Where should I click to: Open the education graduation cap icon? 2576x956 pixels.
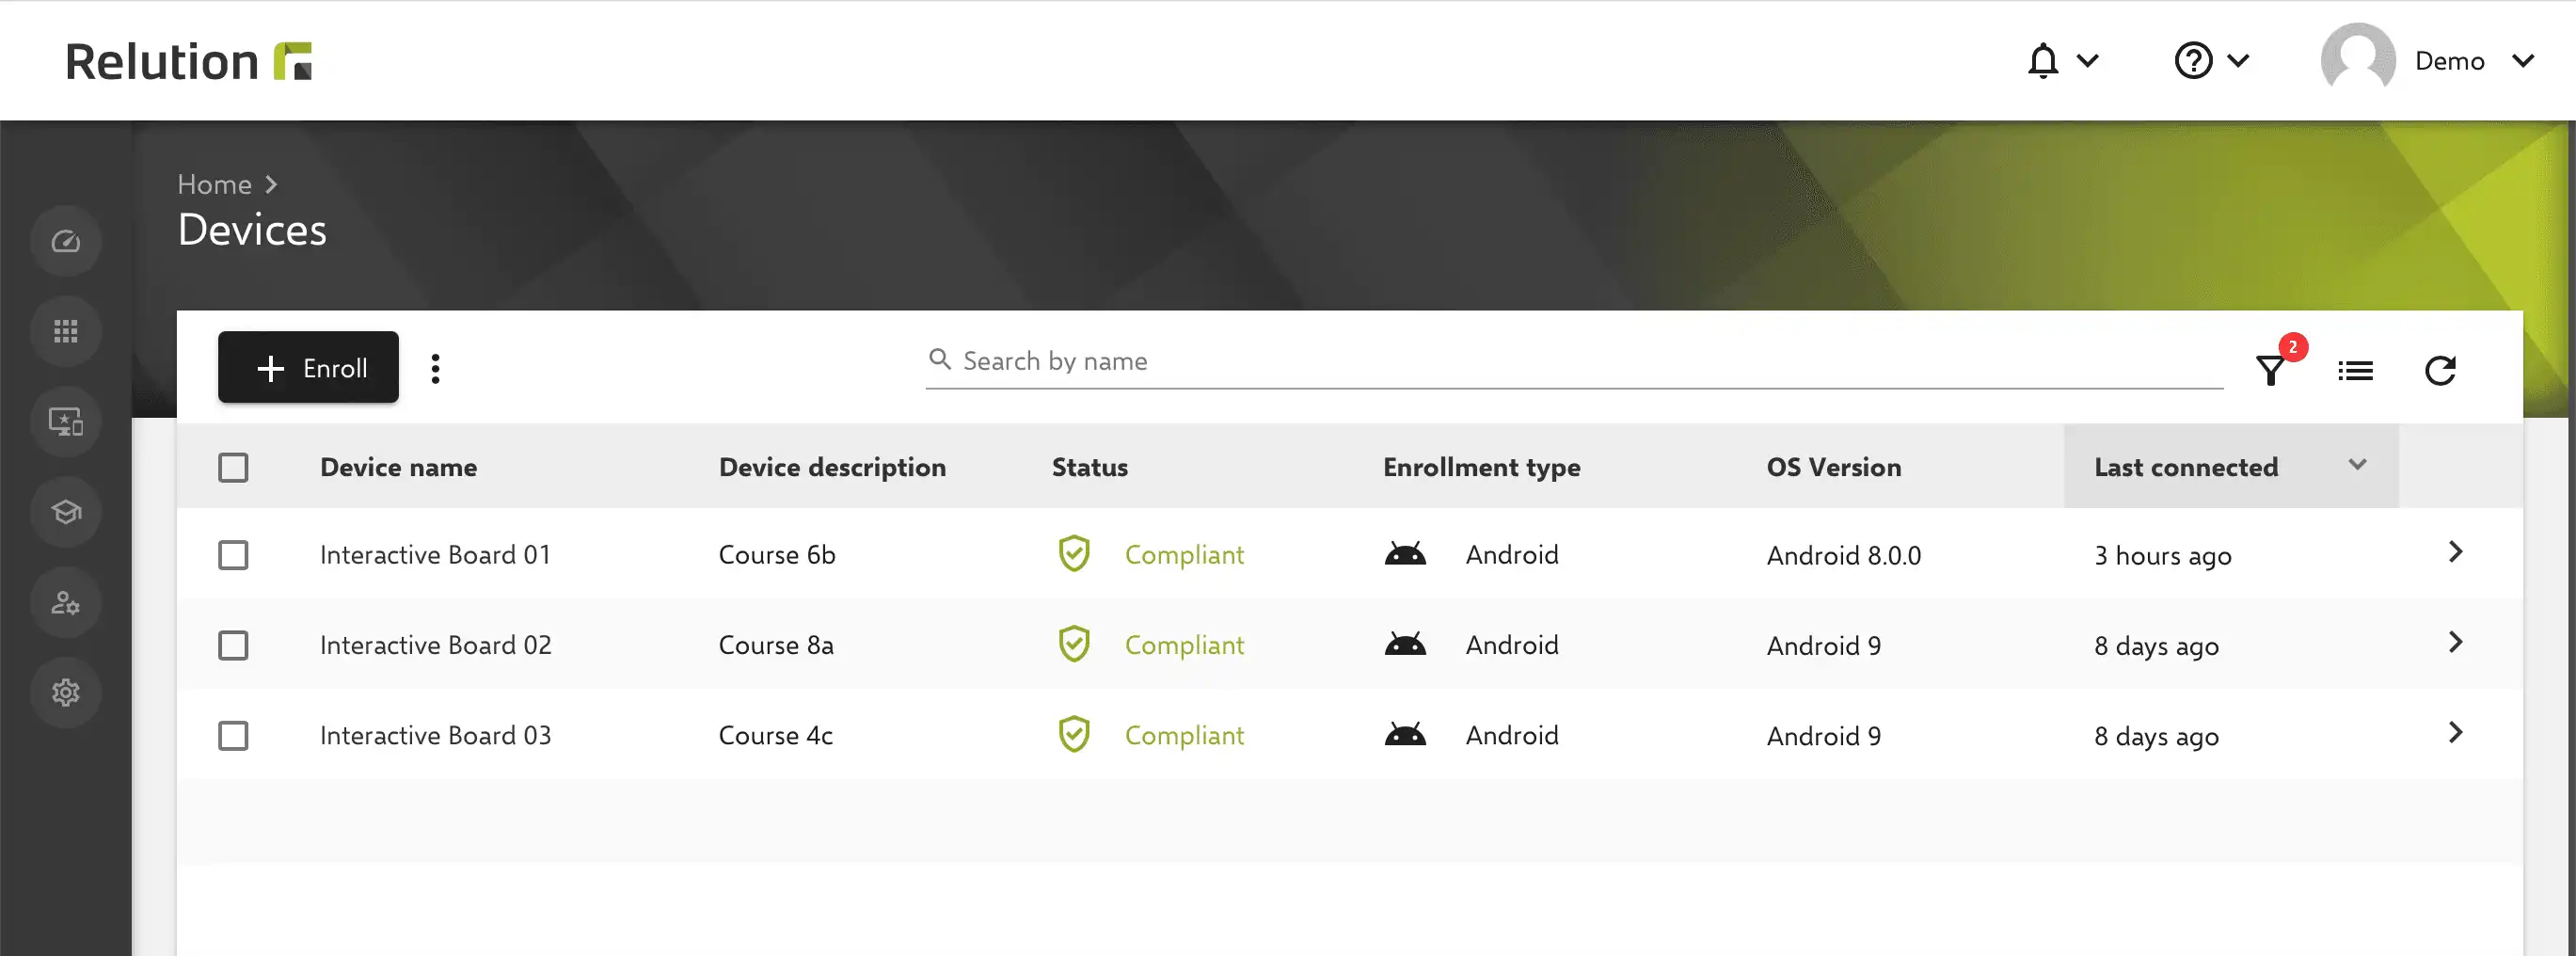point(66,512)
